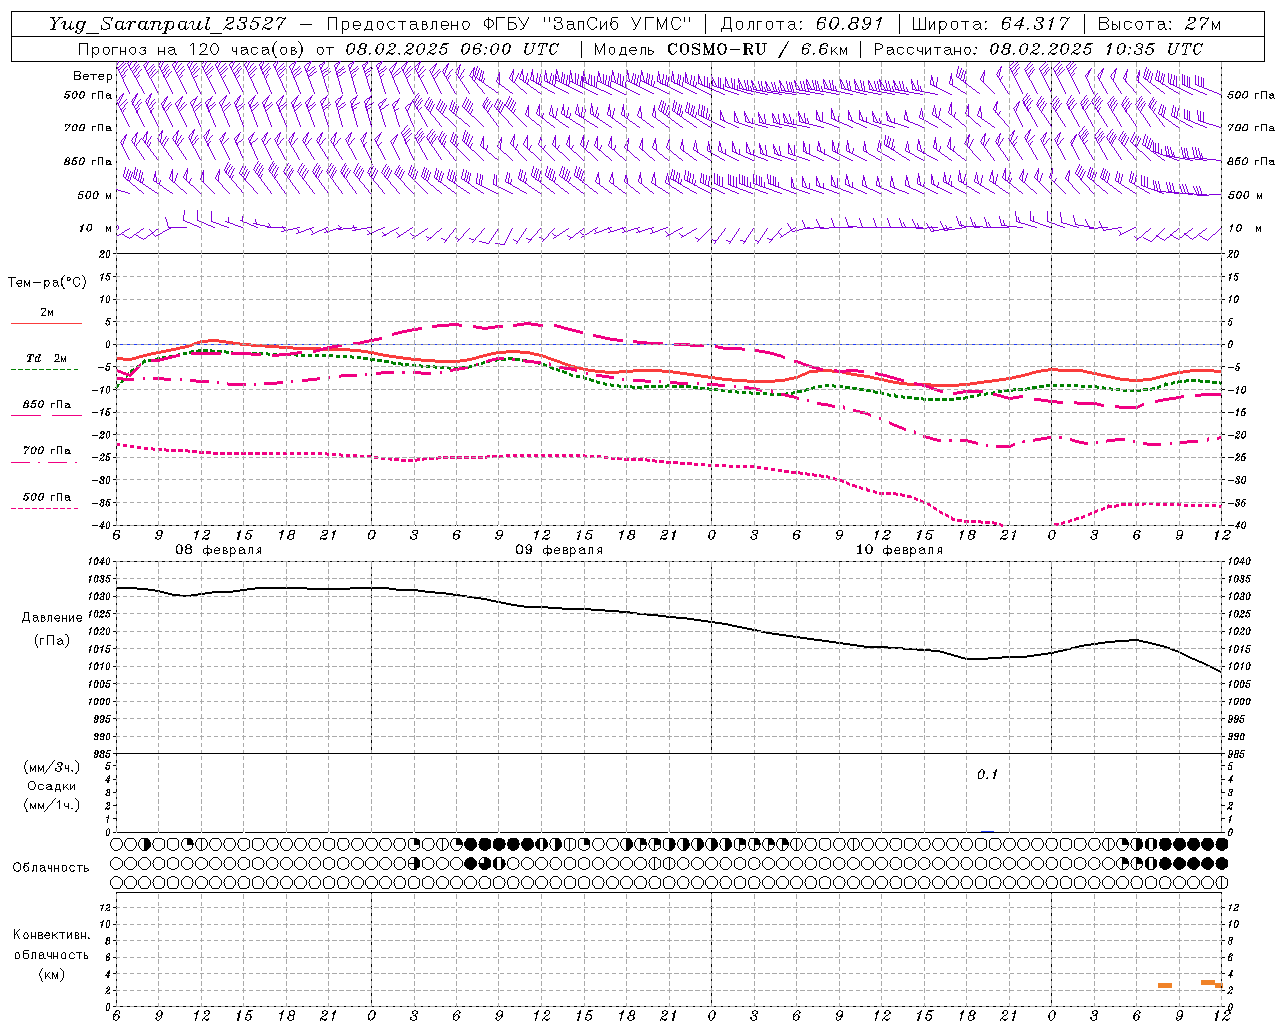Select the 500 м wind level label on left
Image resolution: width=1280 pixels, height=1024 pixels.
(95, 195)
